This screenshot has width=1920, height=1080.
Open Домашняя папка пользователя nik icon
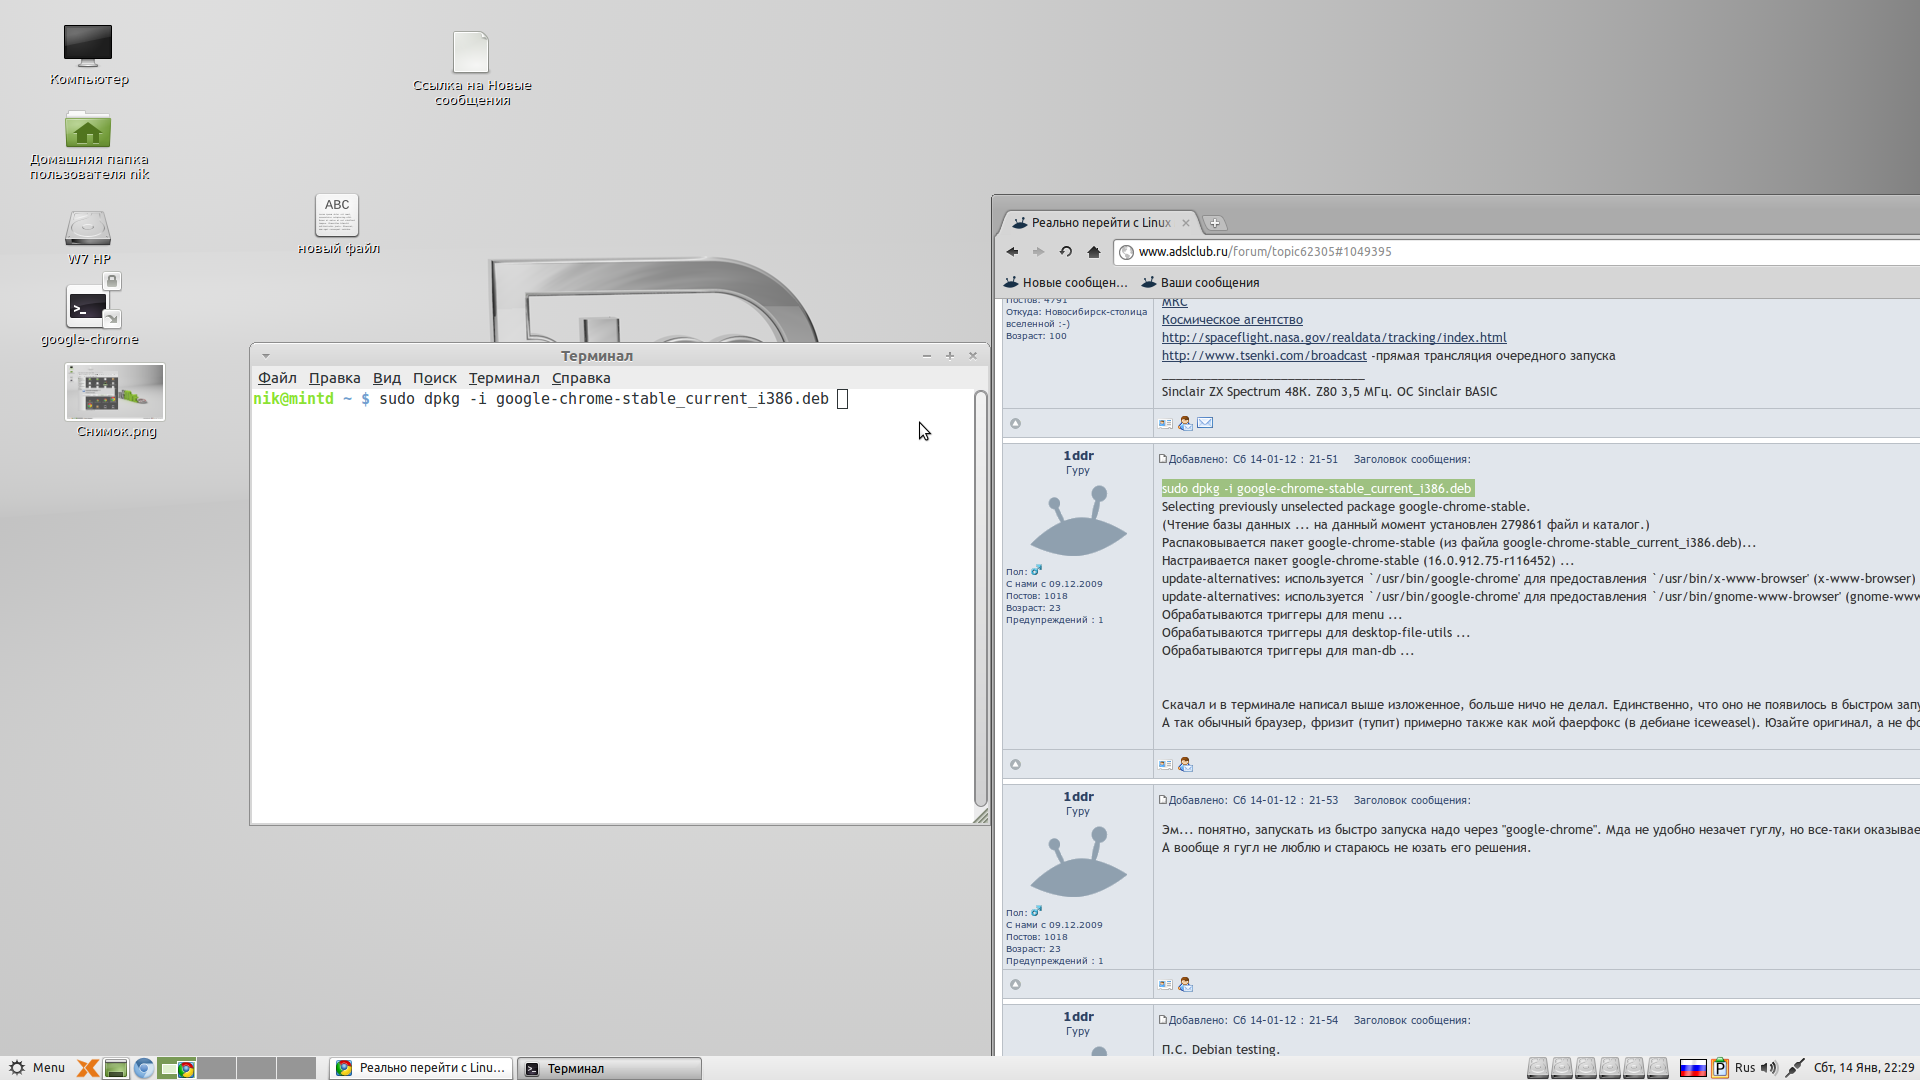[x=88, y=145]
